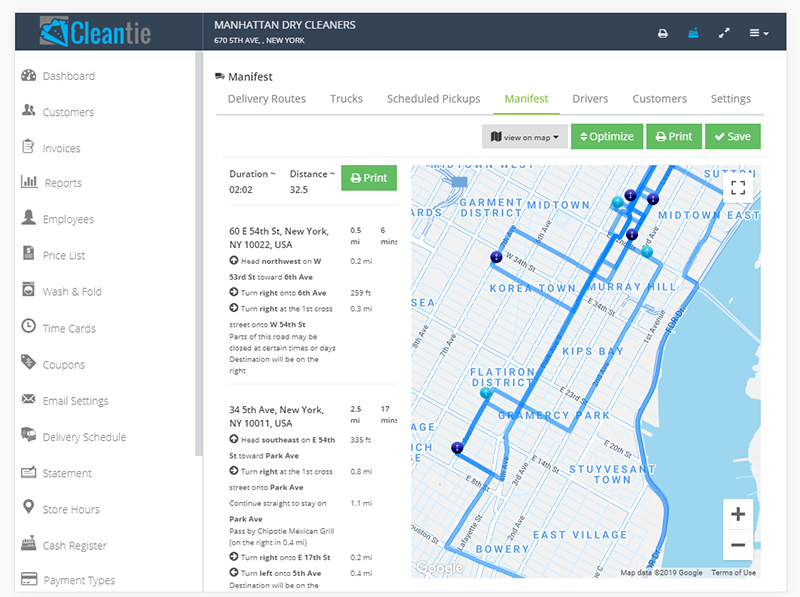Click the cash register icon in header
800x597 pixels.
pyautogui.click(x=693, y=33)
